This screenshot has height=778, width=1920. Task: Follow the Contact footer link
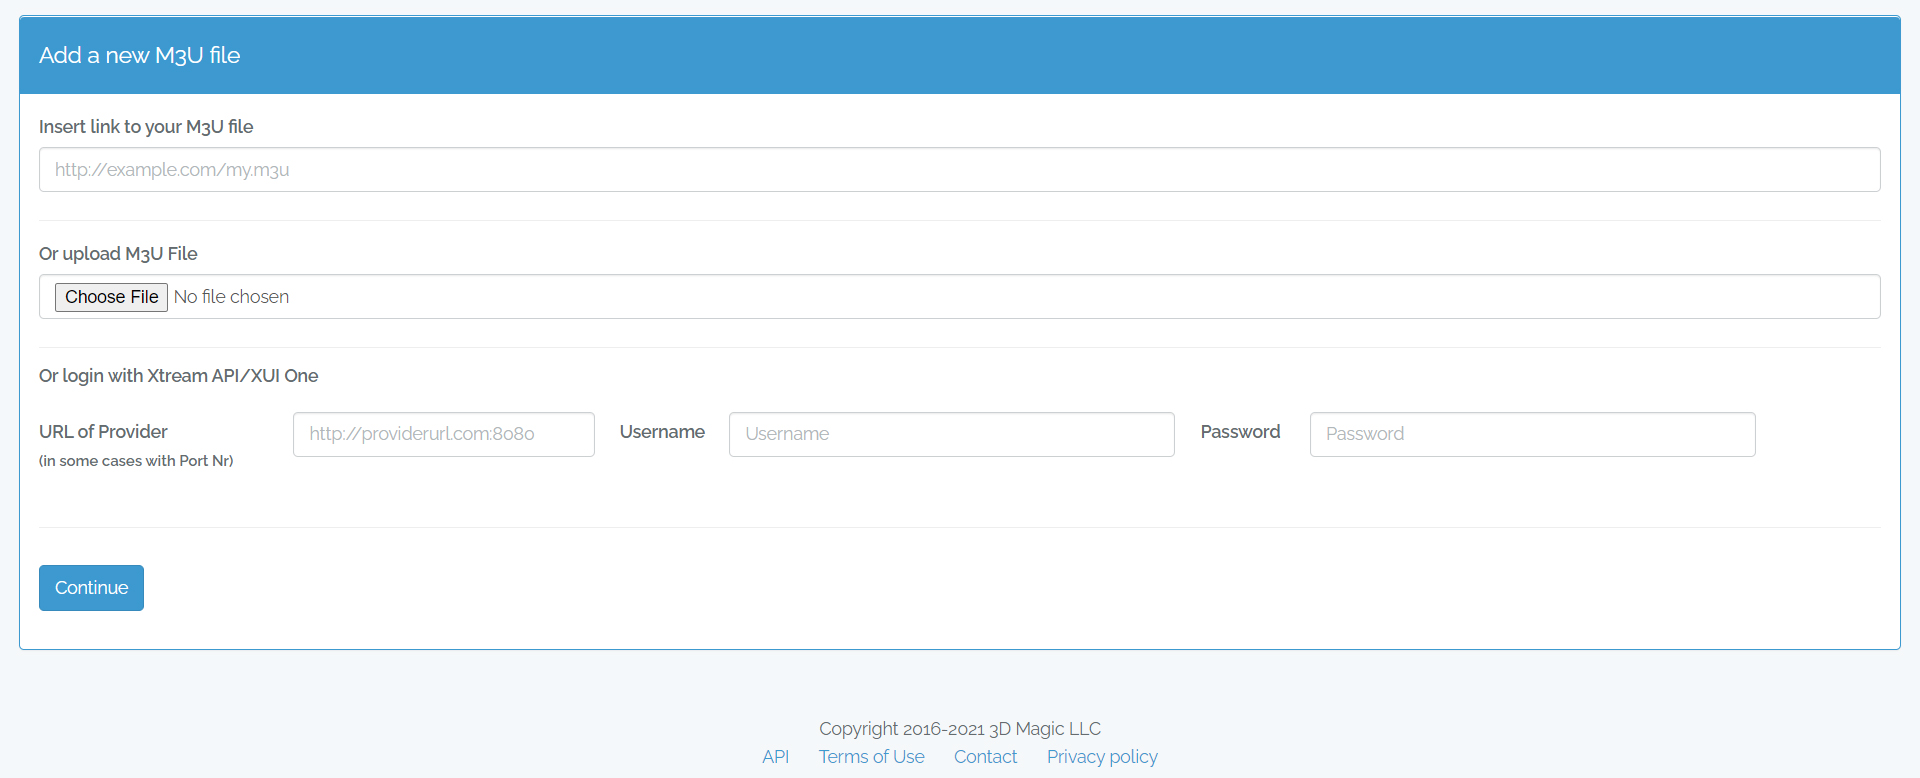click(x=985, y=757)
